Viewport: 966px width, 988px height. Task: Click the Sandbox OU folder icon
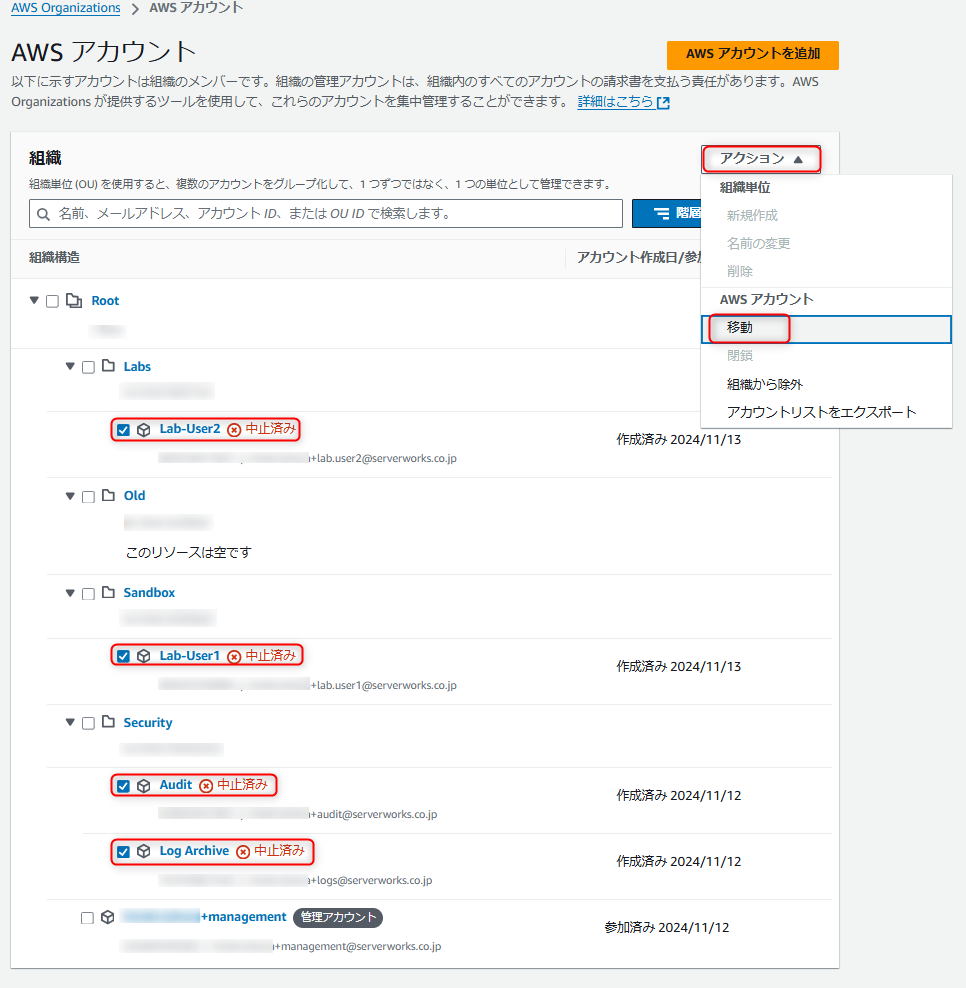pyautogui.click(x=108, y=592)
